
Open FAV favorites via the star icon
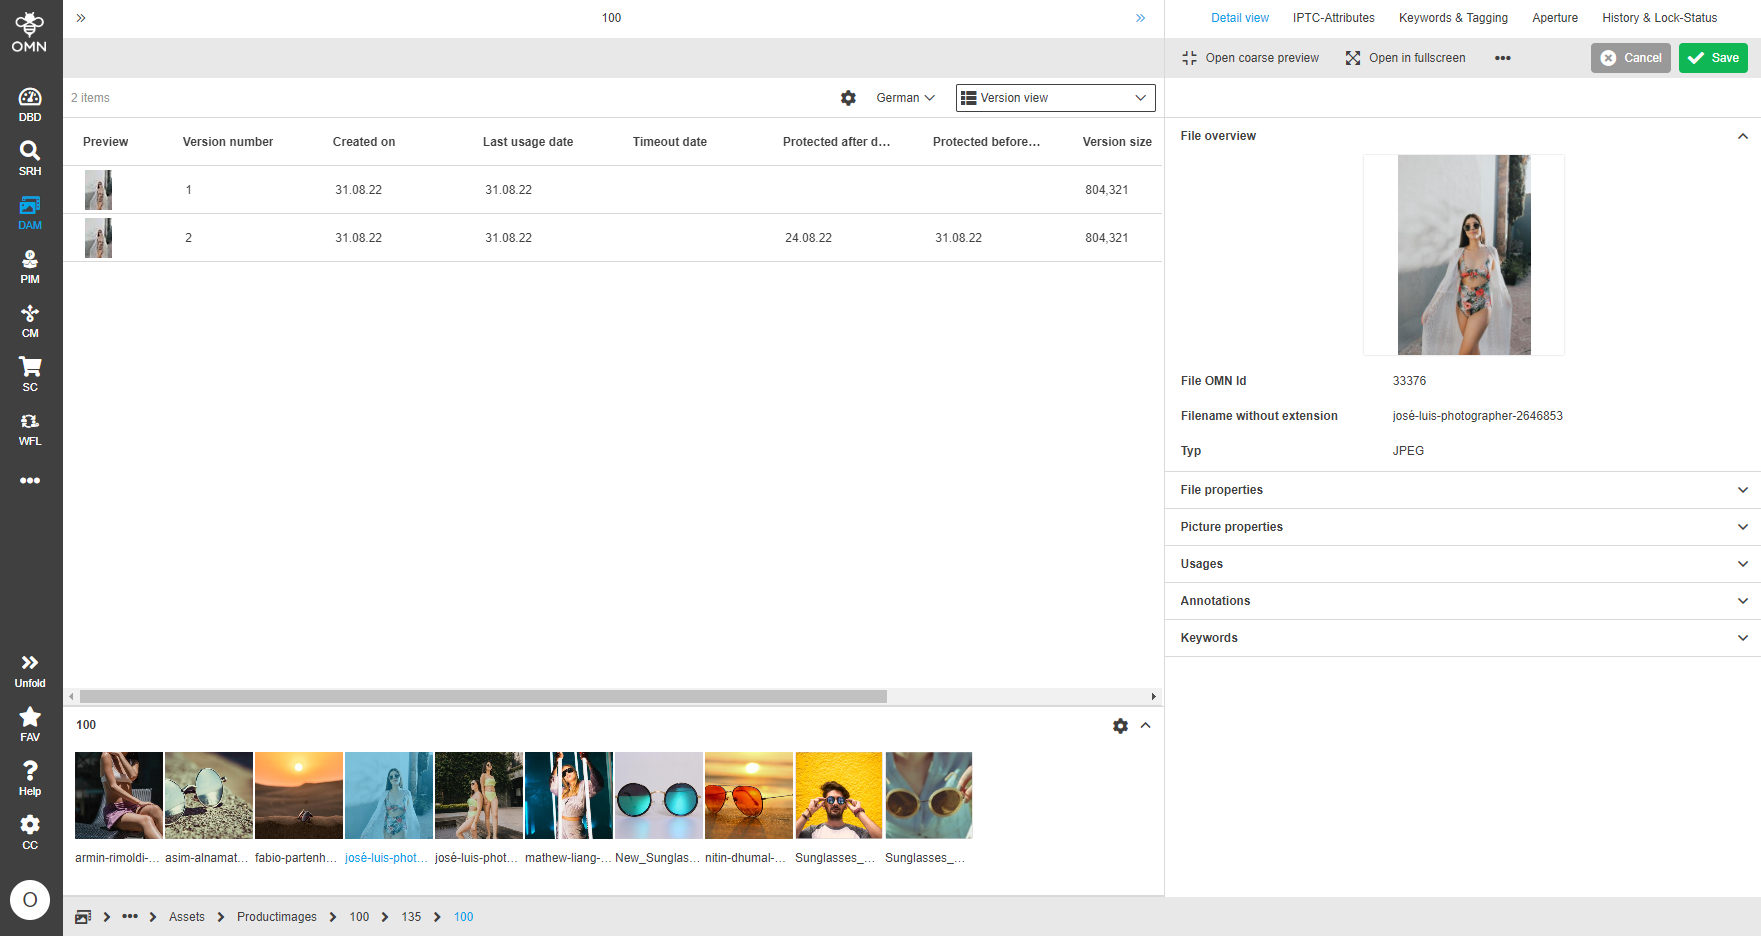pyautogui.click(x=30, y=718)
